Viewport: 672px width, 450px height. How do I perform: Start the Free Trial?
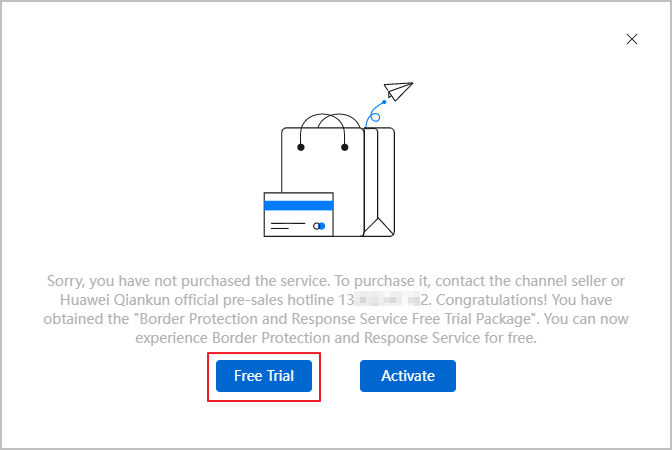click(264, 376)
